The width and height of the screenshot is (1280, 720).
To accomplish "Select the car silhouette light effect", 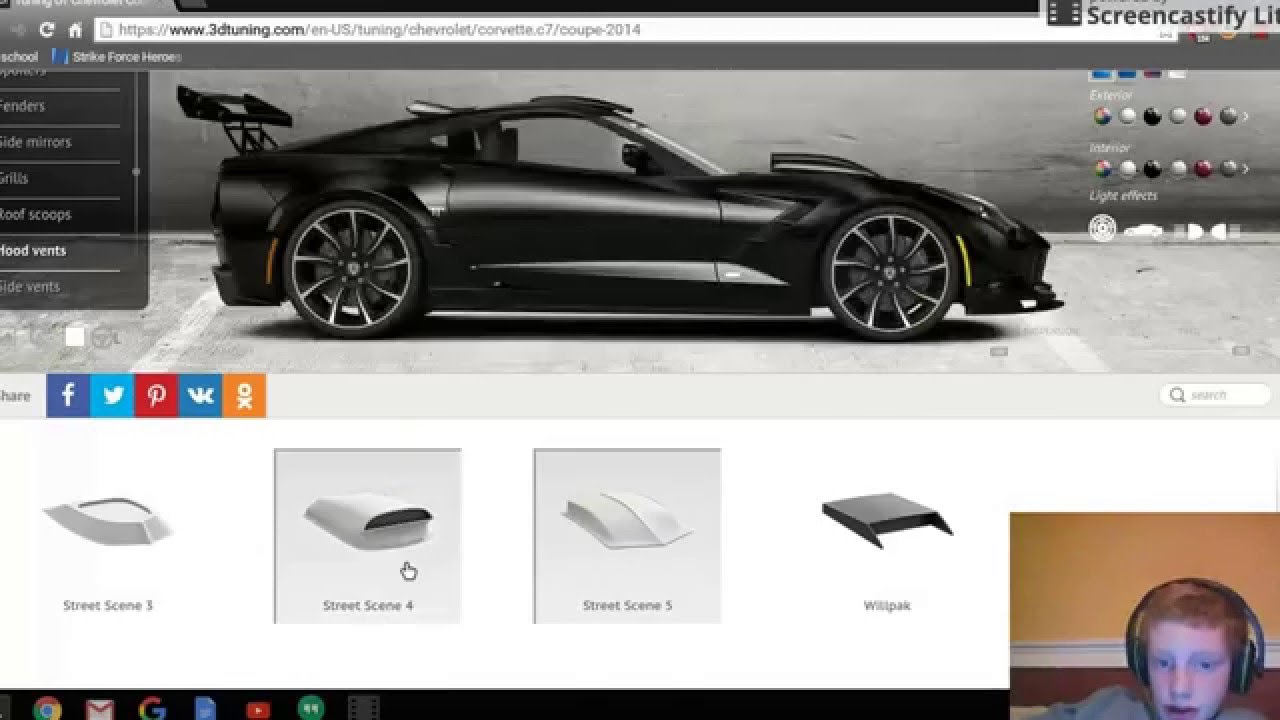I will coord(1143,231).
